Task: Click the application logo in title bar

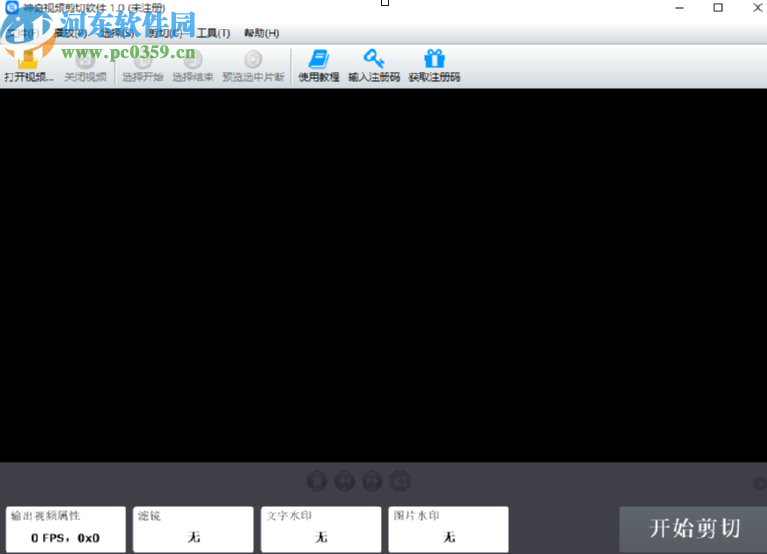Action: tap(11, 7)
